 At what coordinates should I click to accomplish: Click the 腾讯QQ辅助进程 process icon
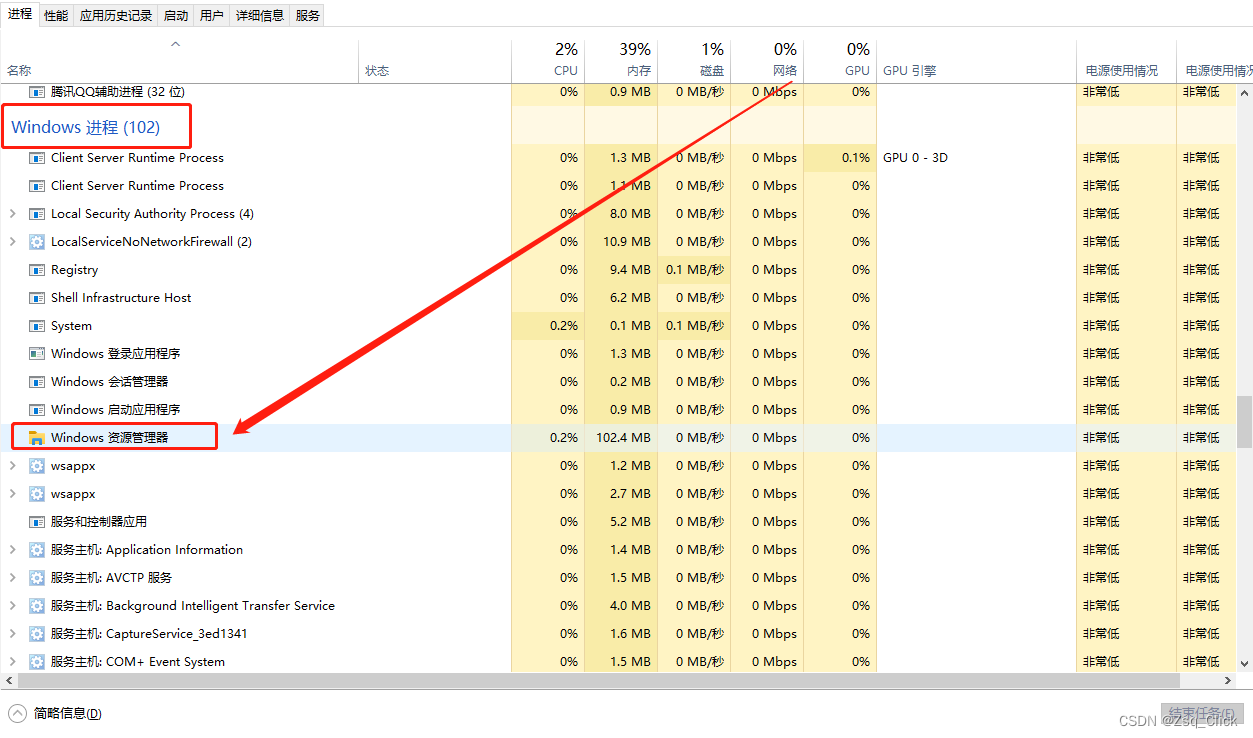click(x=37, y=92)
